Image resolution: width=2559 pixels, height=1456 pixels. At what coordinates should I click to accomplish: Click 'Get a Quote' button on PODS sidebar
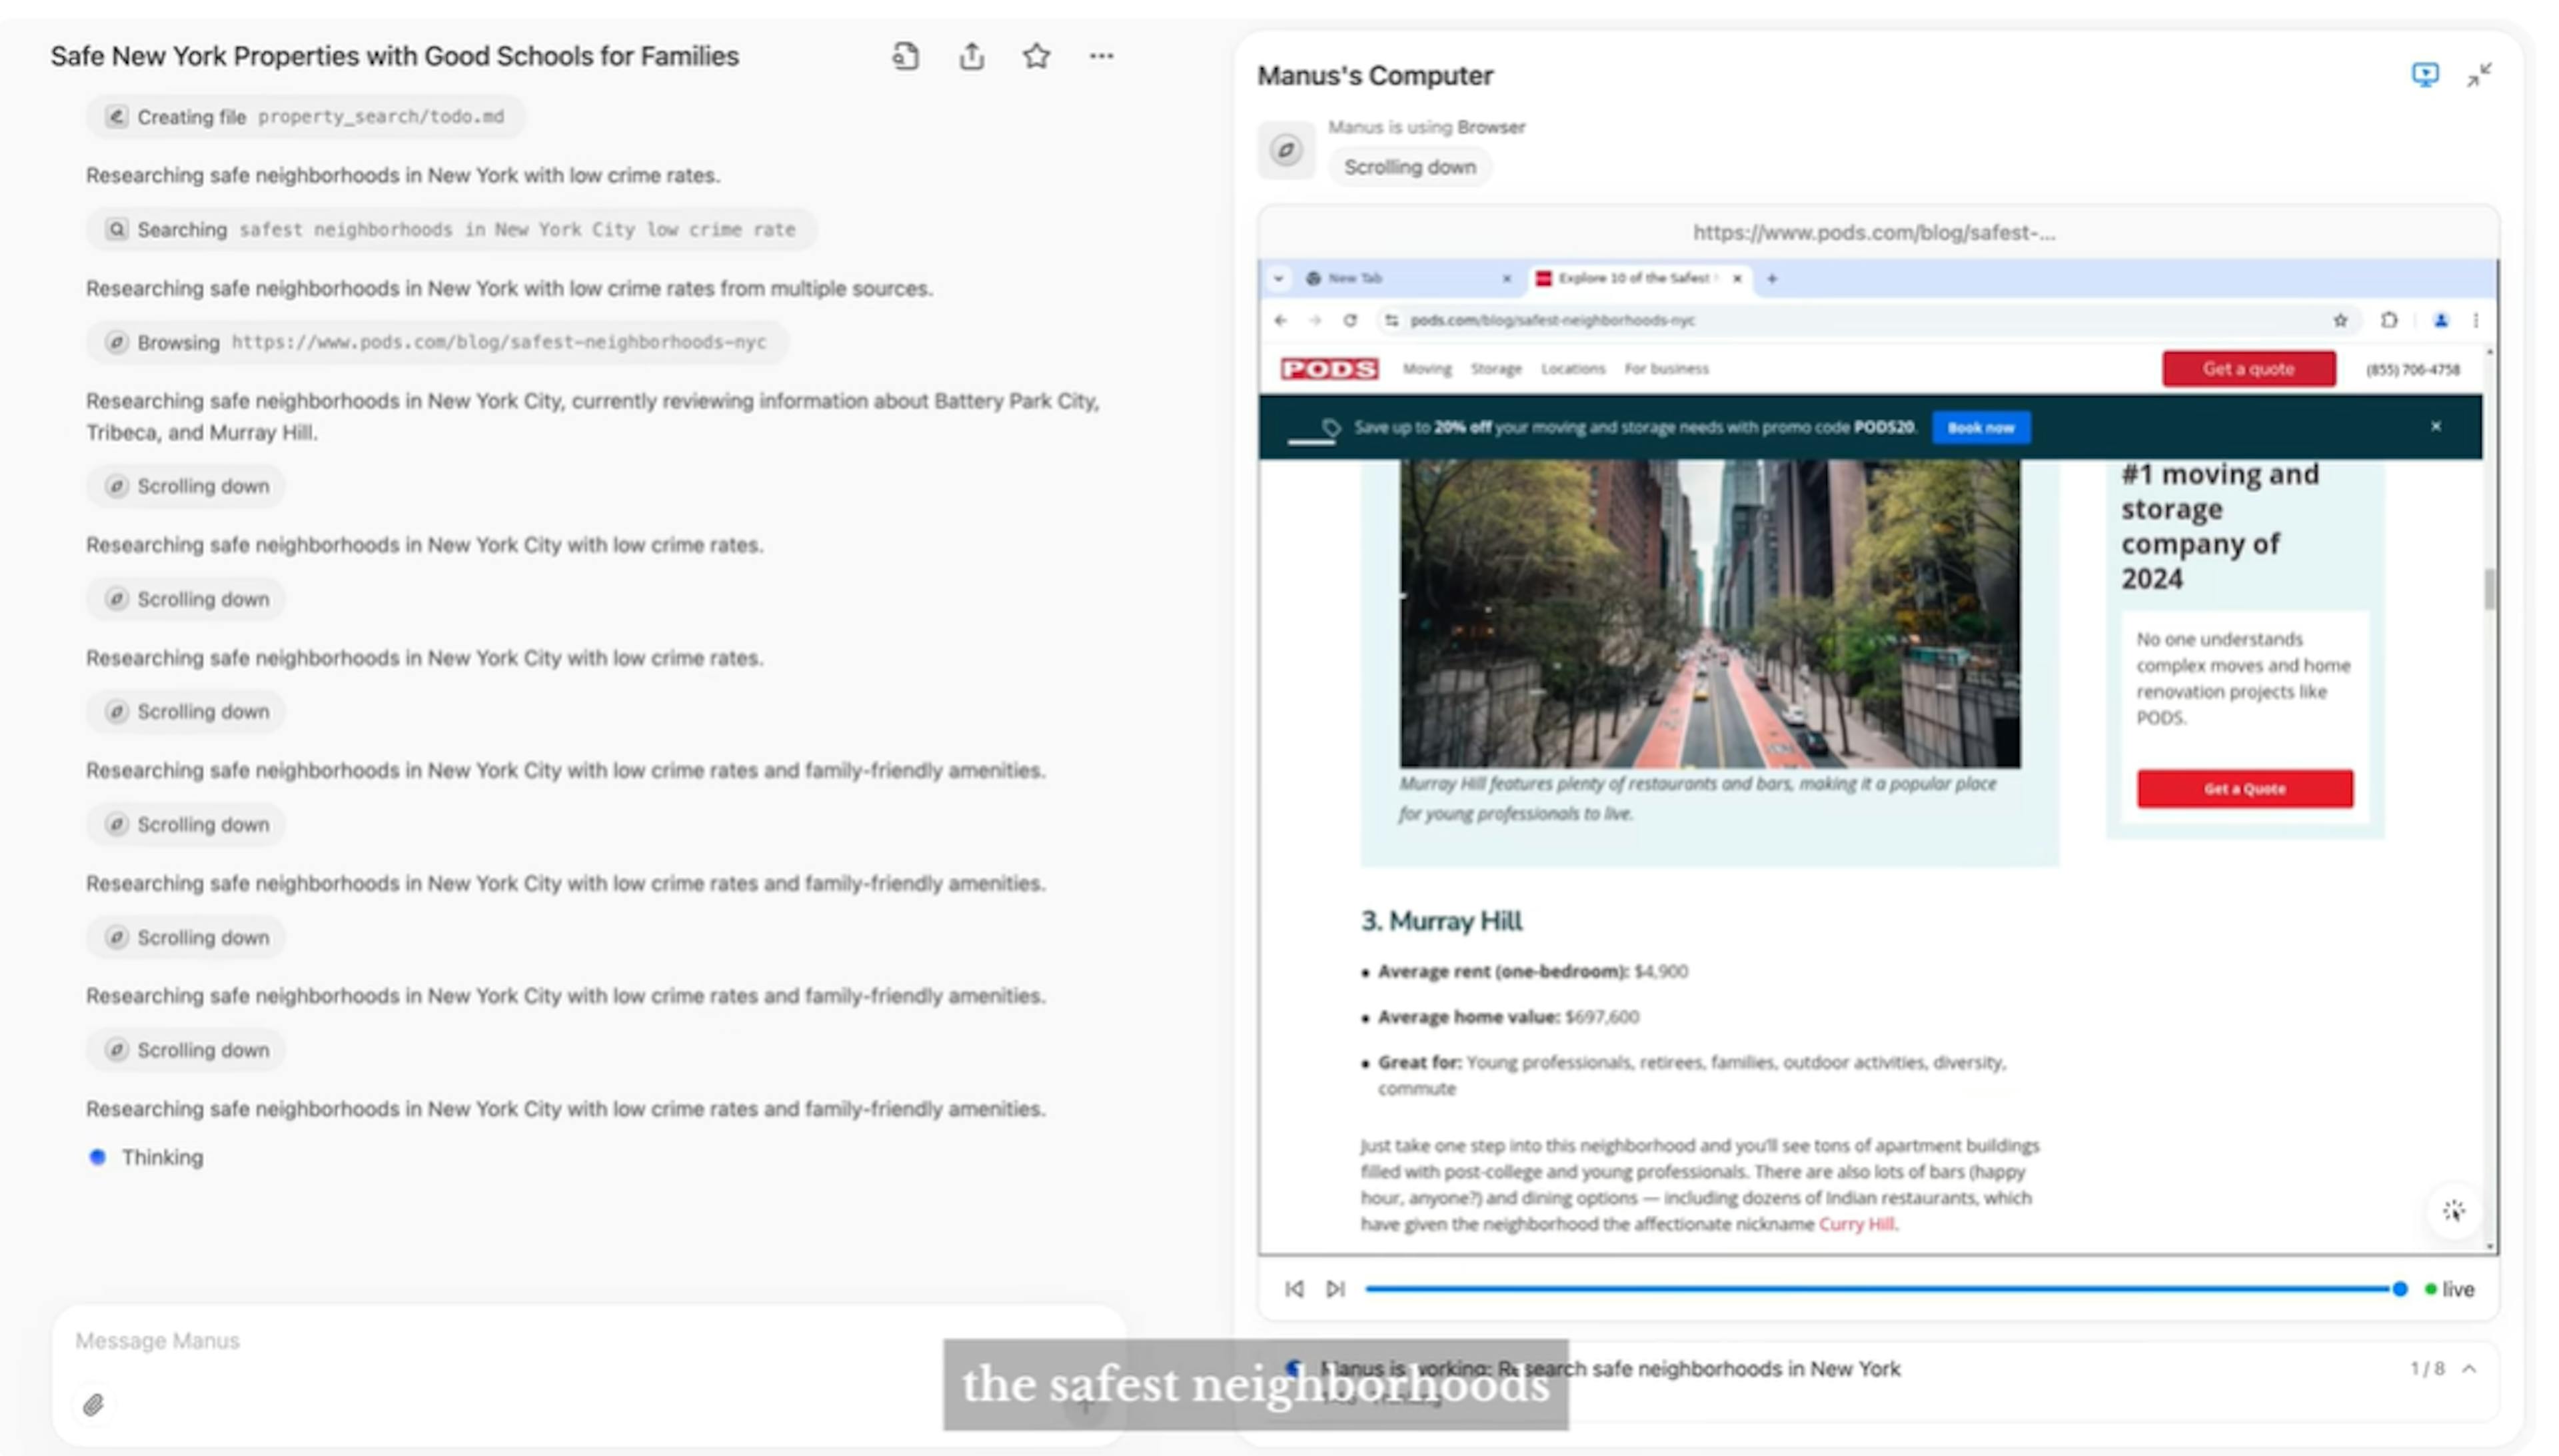[2246, 788]
